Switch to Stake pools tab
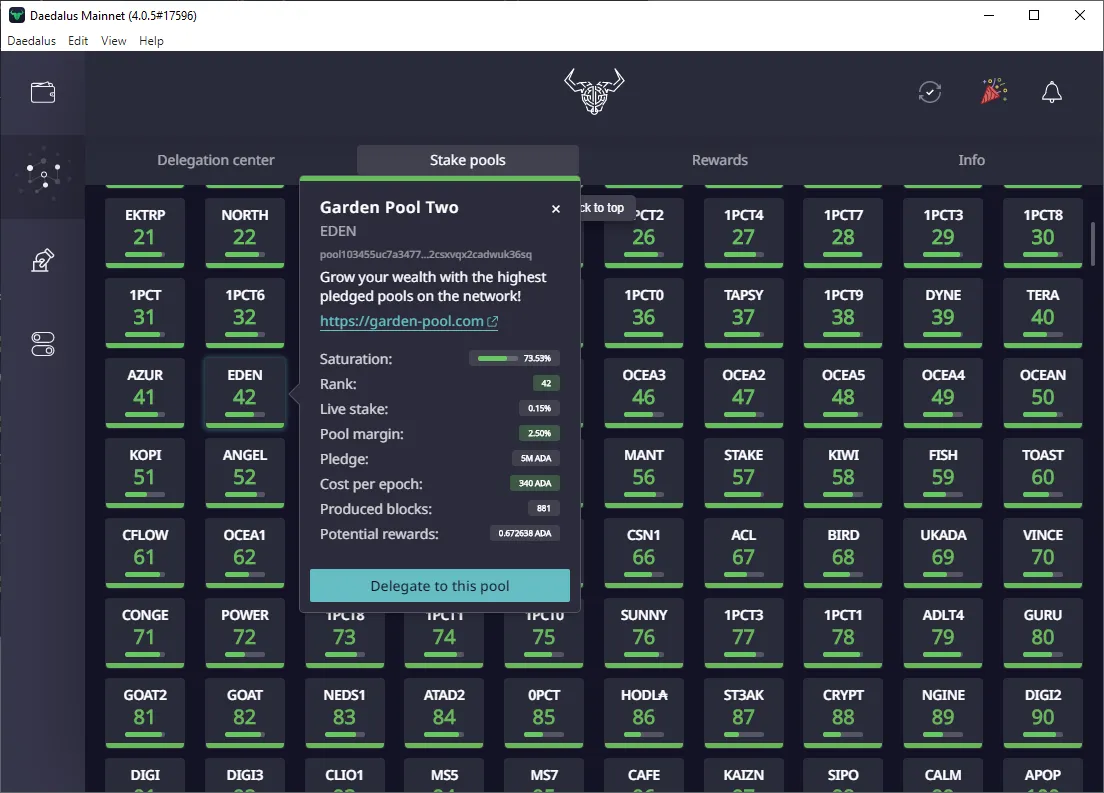This screenshot has width=1104, height=793. point(468,160)
